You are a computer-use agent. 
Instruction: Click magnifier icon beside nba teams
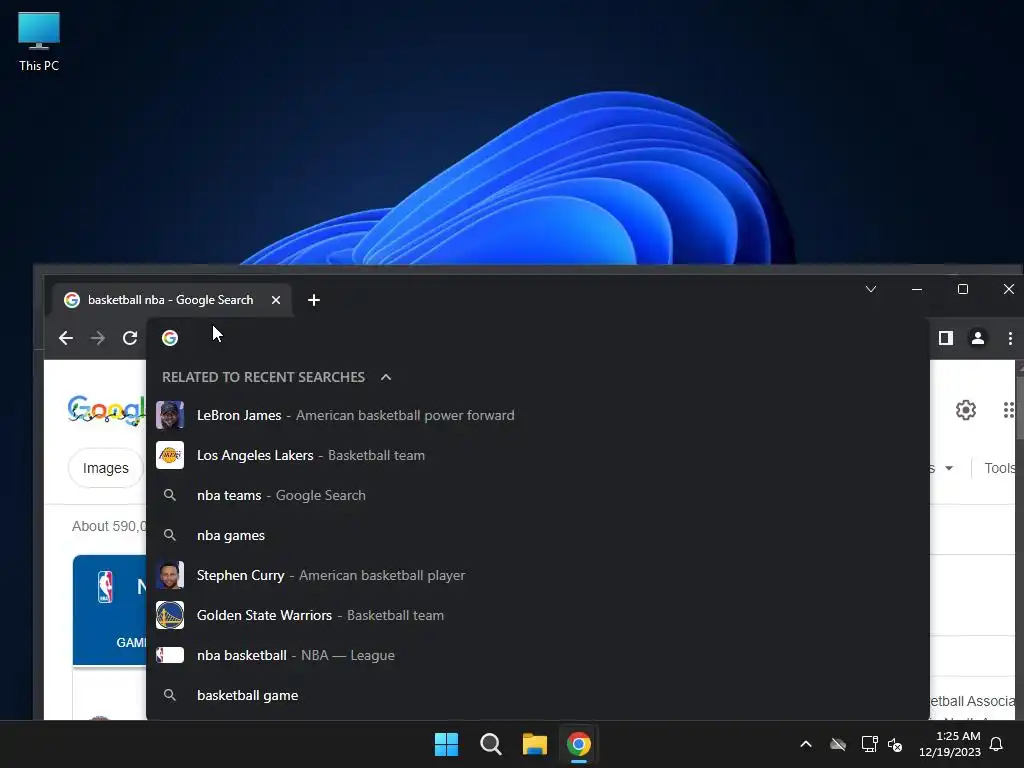(x=170, y=495)
